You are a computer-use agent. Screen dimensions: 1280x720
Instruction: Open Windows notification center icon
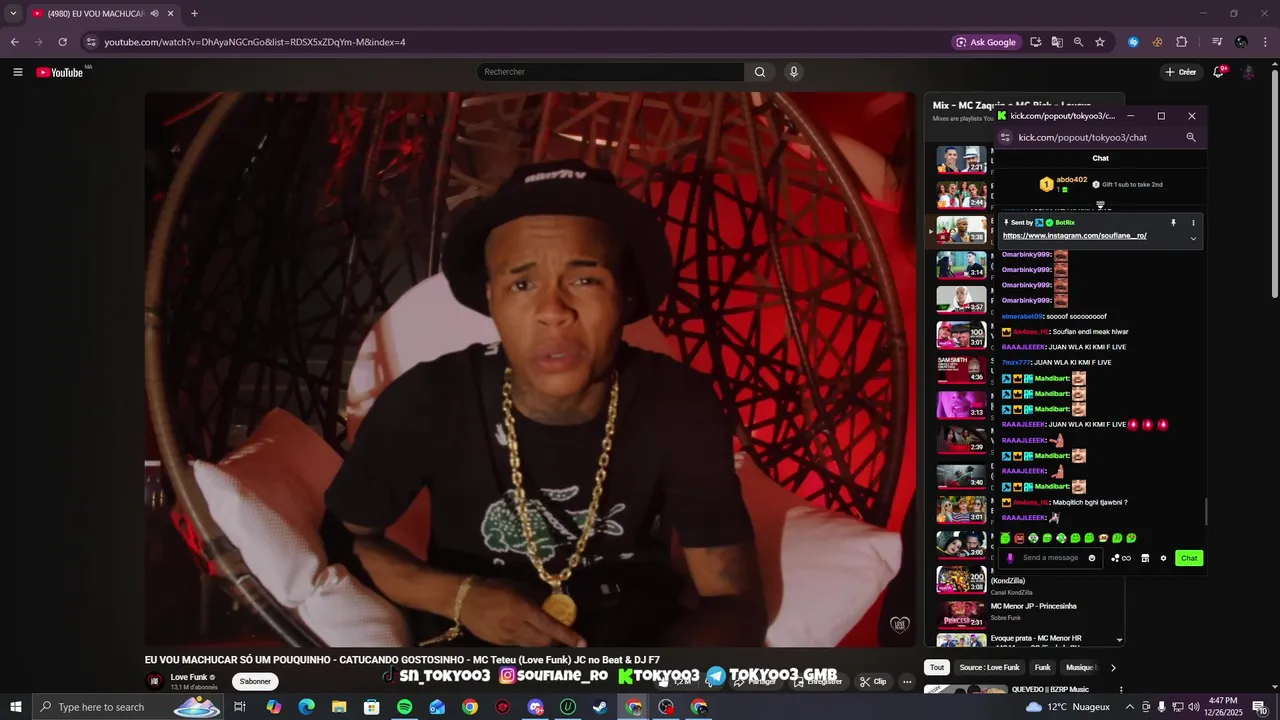pos(1259,707)
